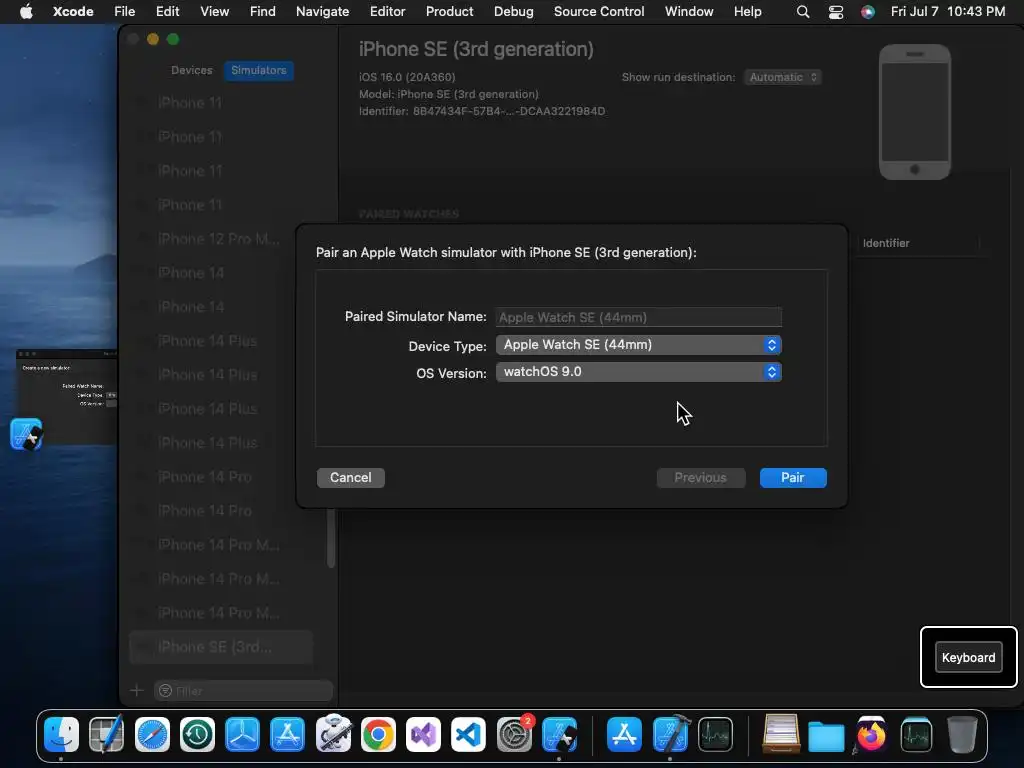Click the Pair button

coord(793,478)
